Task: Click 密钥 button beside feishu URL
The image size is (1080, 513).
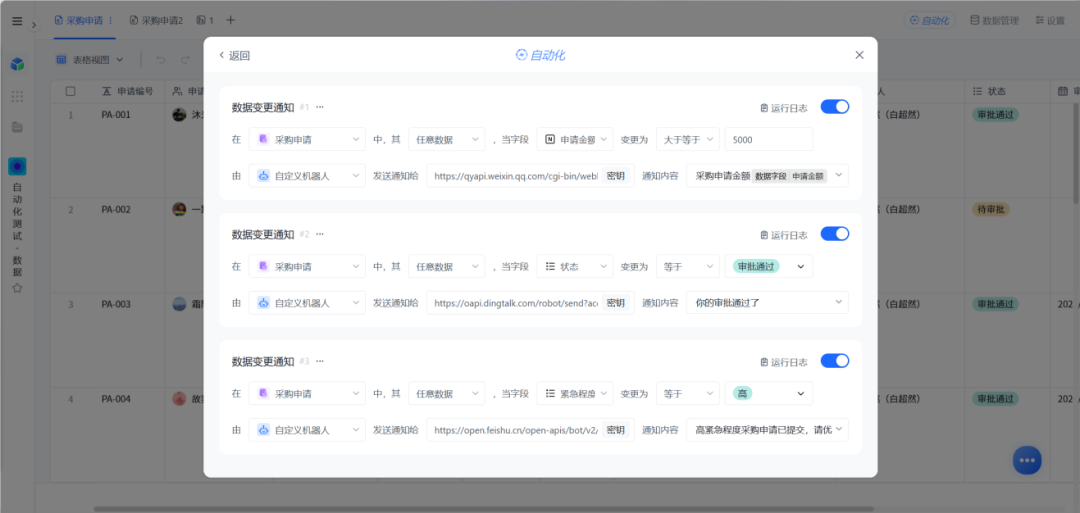Action: coord(616,430)
